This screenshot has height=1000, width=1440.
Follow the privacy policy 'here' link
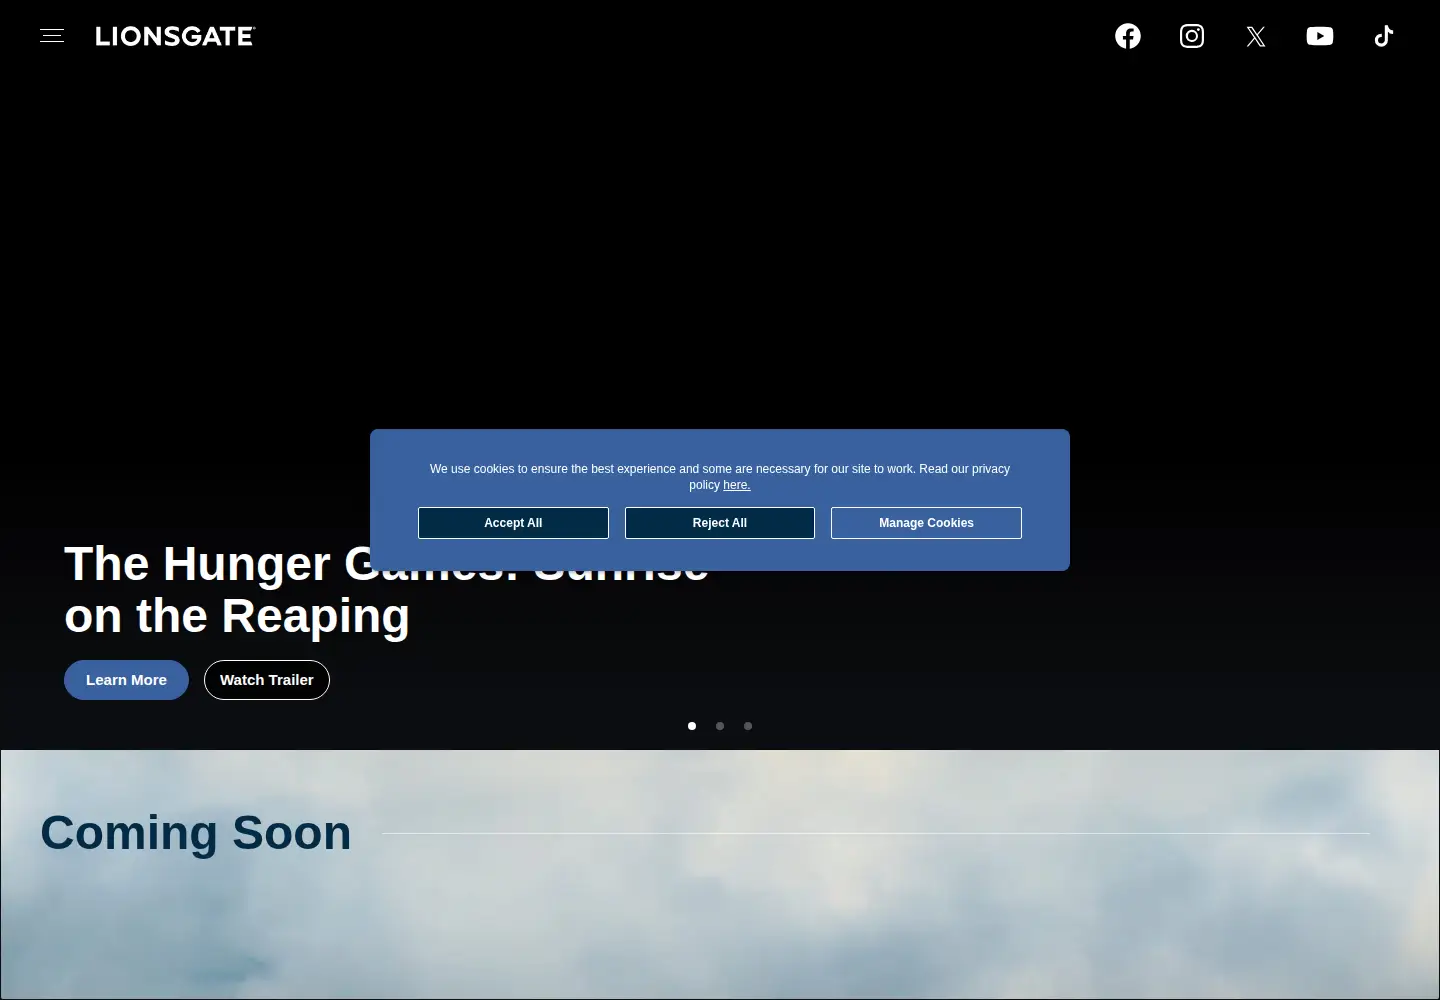pos(736,485)
